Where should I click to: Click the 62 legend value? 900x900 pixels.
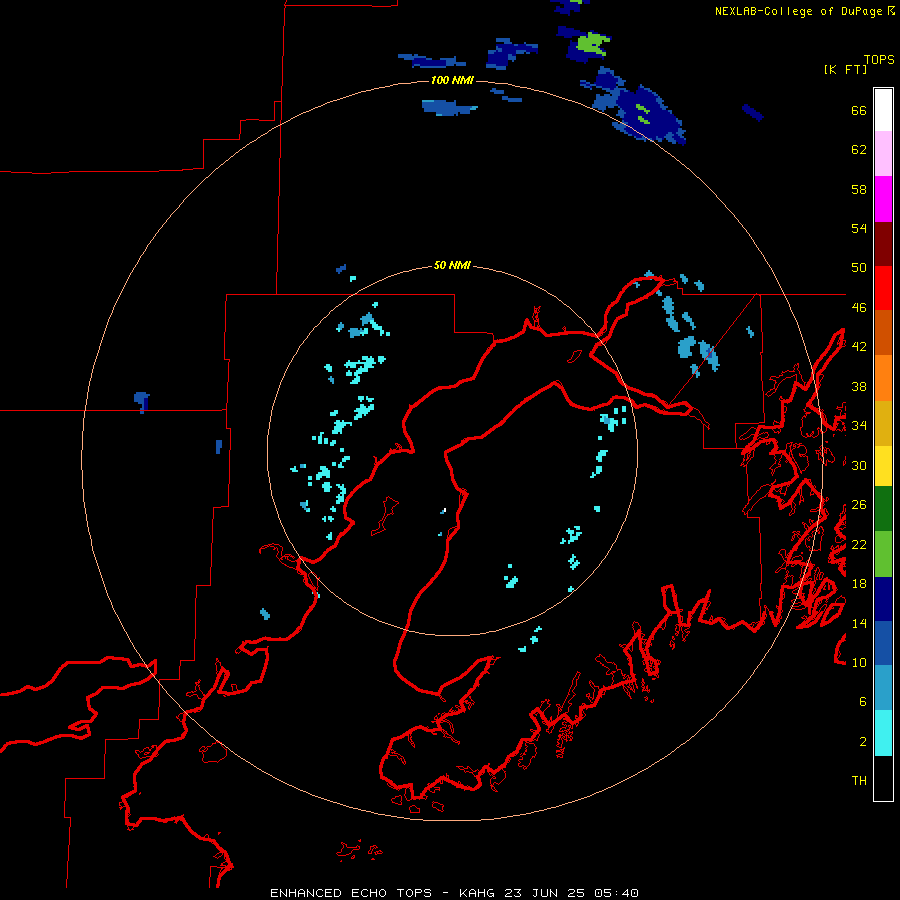click(x=859, y=150)
